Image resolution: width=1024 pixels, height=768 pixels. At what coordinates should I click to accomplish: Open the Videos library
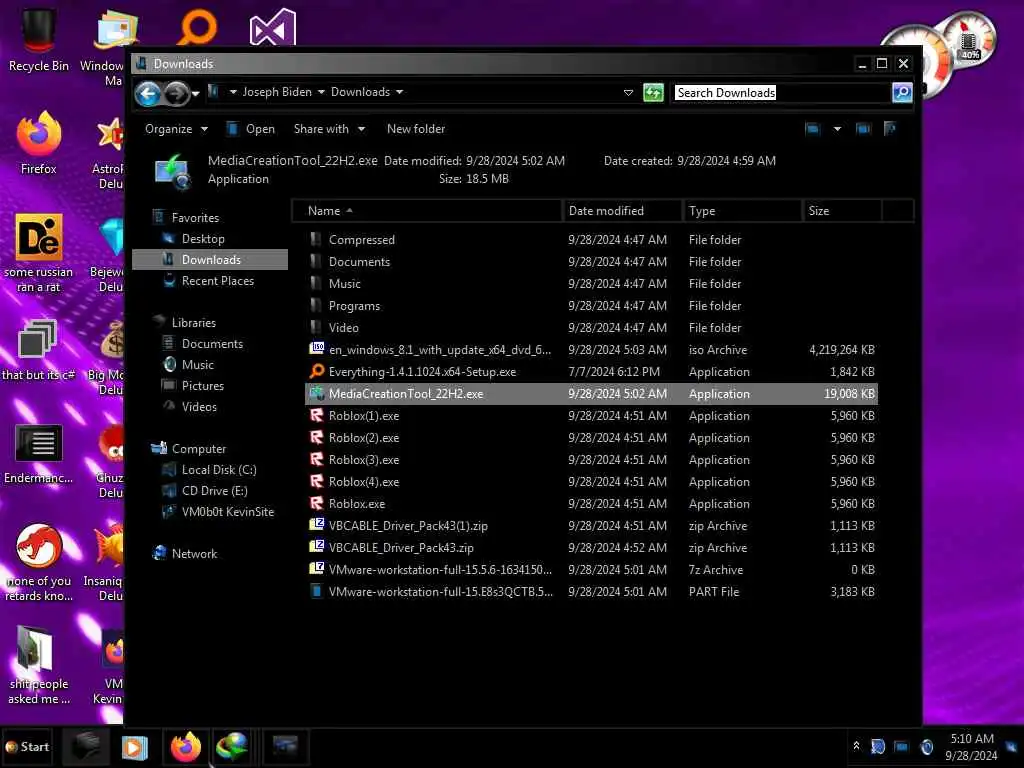click(199, 406)
